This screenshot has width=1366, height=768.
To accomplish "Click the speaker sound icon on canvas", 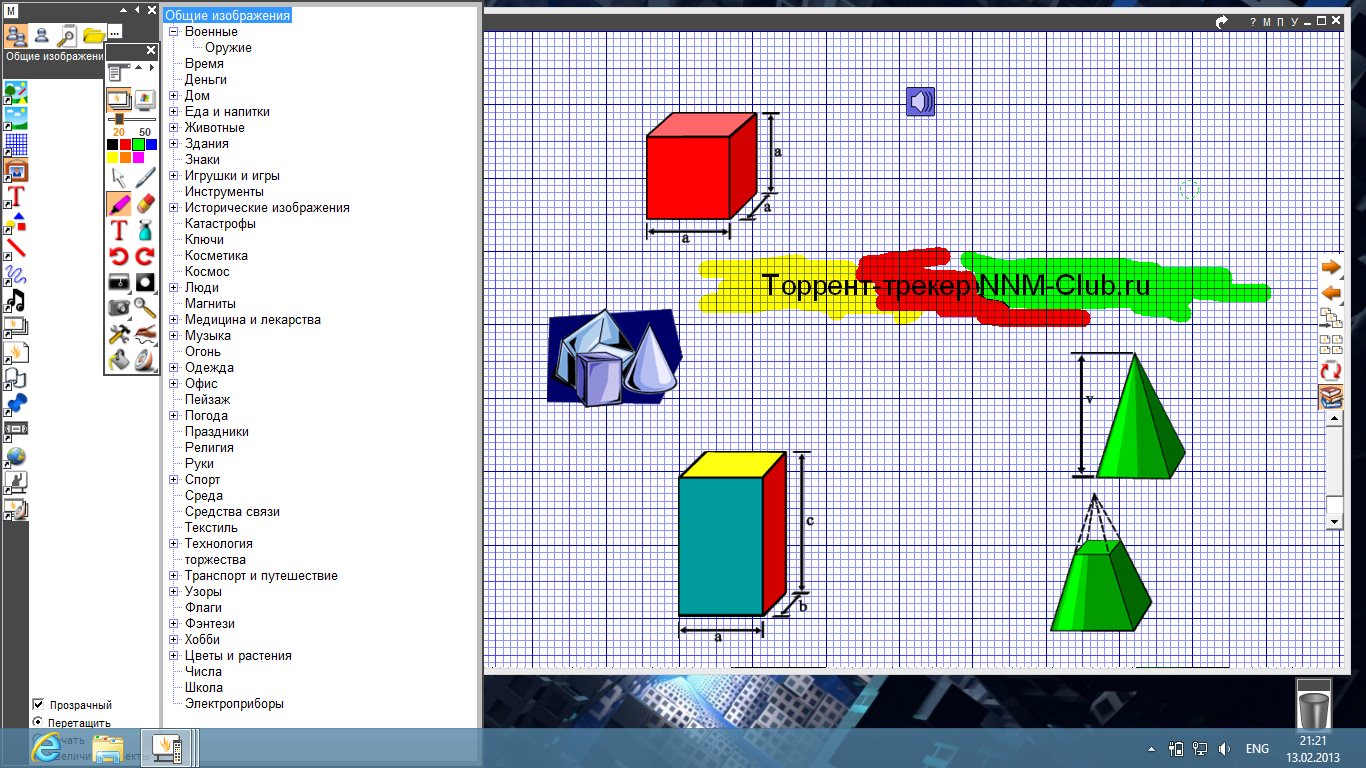I will click(x=921, y=101).
